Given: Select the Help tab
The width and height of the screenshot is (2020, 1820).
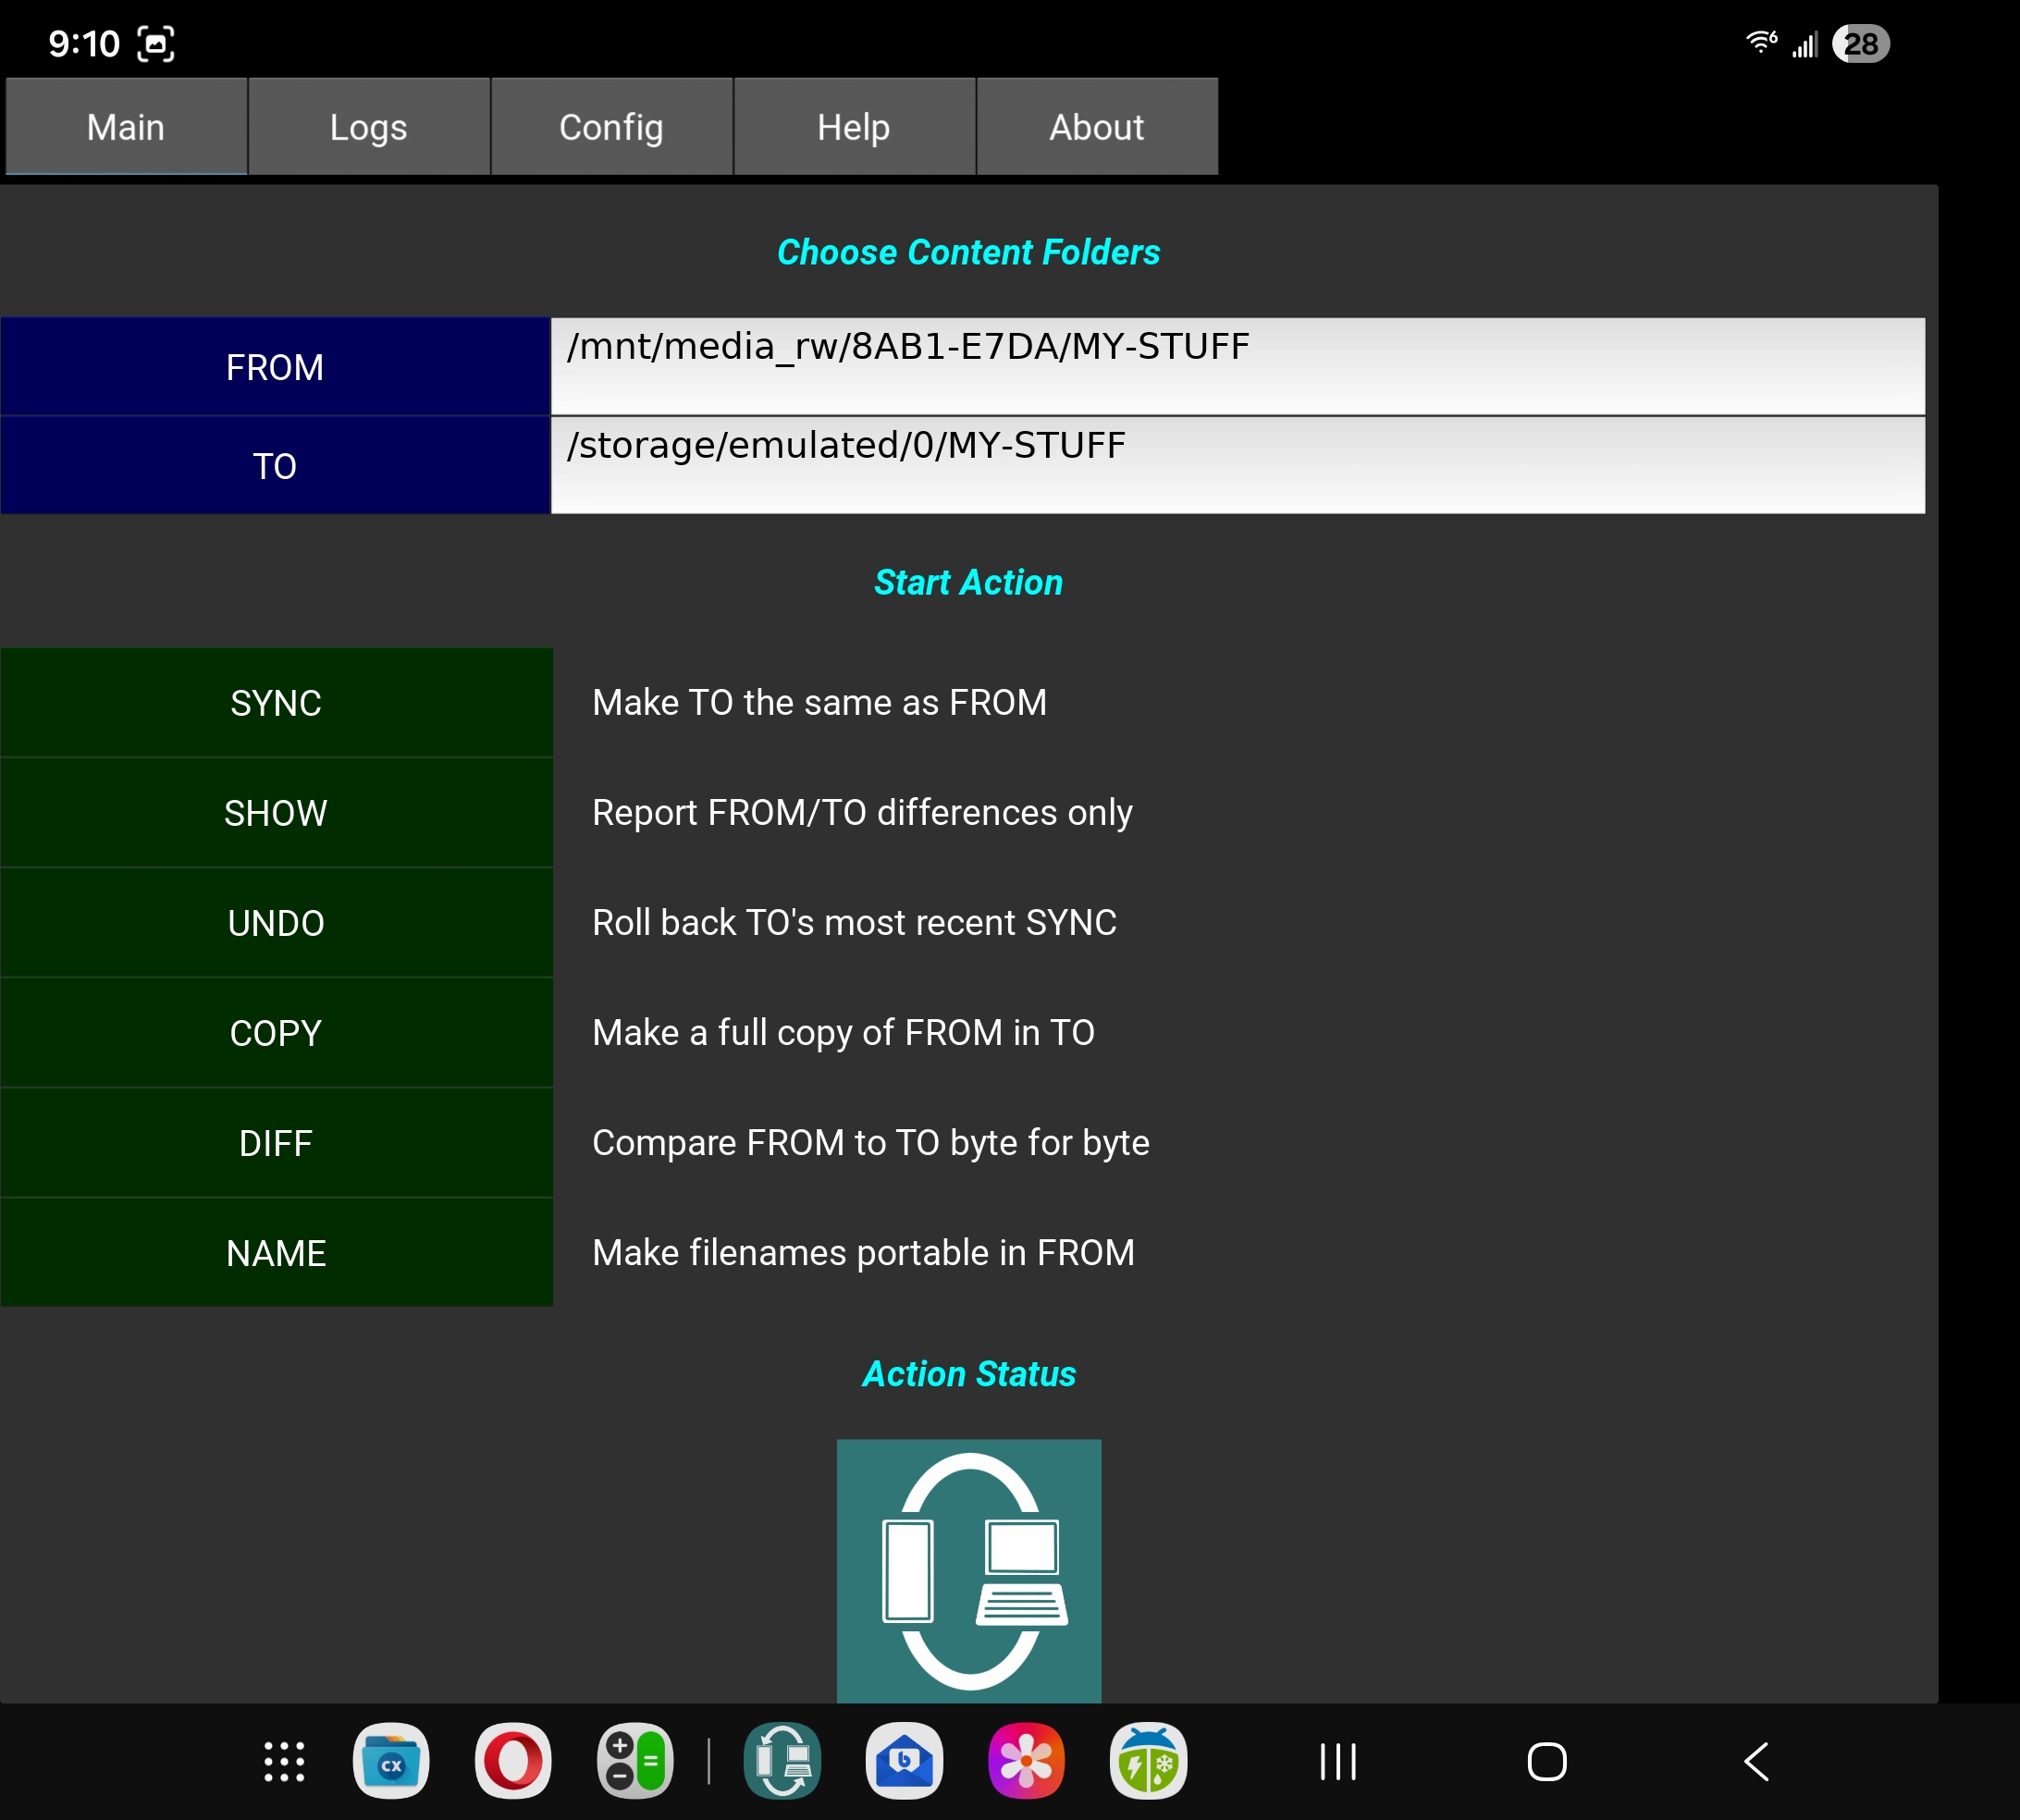Looking at the screenshot, I should 853,127.
